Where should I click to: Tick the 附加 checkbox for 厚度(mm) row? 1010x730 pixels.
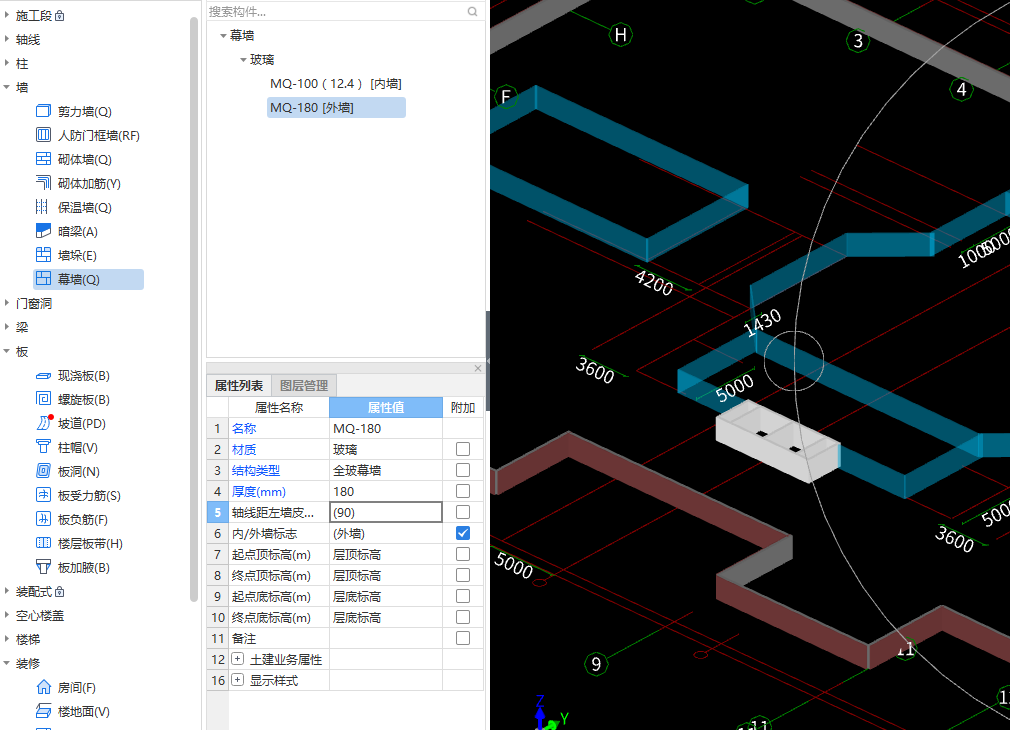[x=463, y=491]
